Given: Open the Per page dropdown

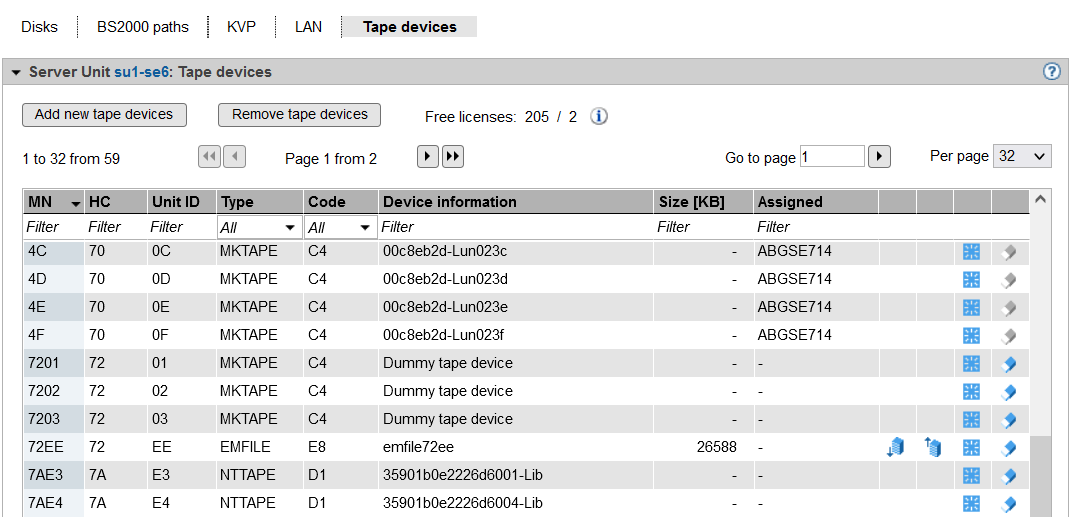Looking at the screenshot, I should (1022, 156).
